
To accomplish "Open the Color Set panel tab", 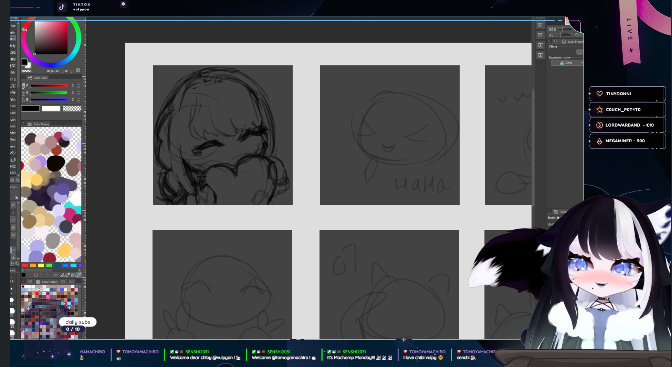I will (47, 282).
